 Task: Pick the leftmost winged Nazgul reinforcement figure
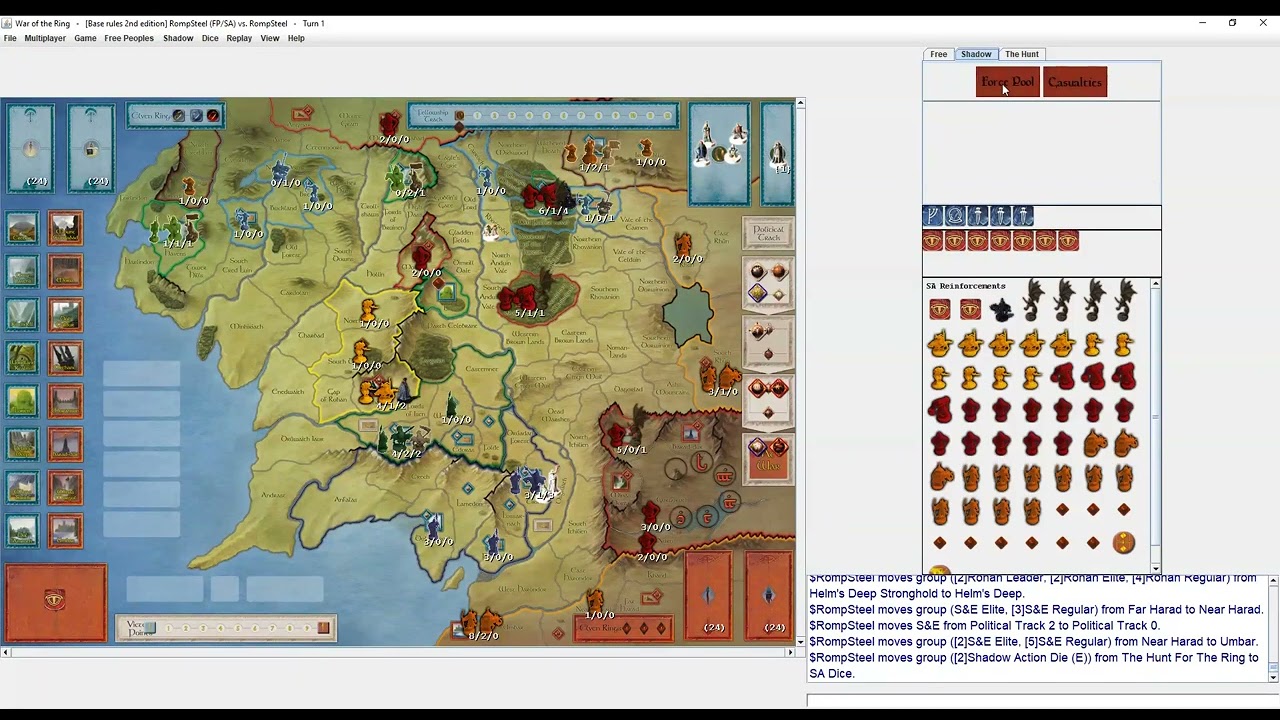(x=1032, y=300)
